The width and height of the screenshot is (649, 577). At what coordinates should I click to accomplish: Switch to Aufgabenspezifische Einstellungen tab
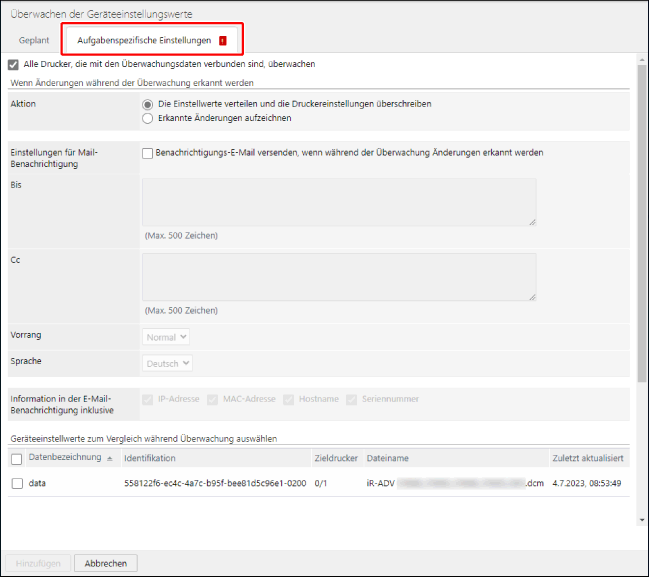click(x=144, y=40)
